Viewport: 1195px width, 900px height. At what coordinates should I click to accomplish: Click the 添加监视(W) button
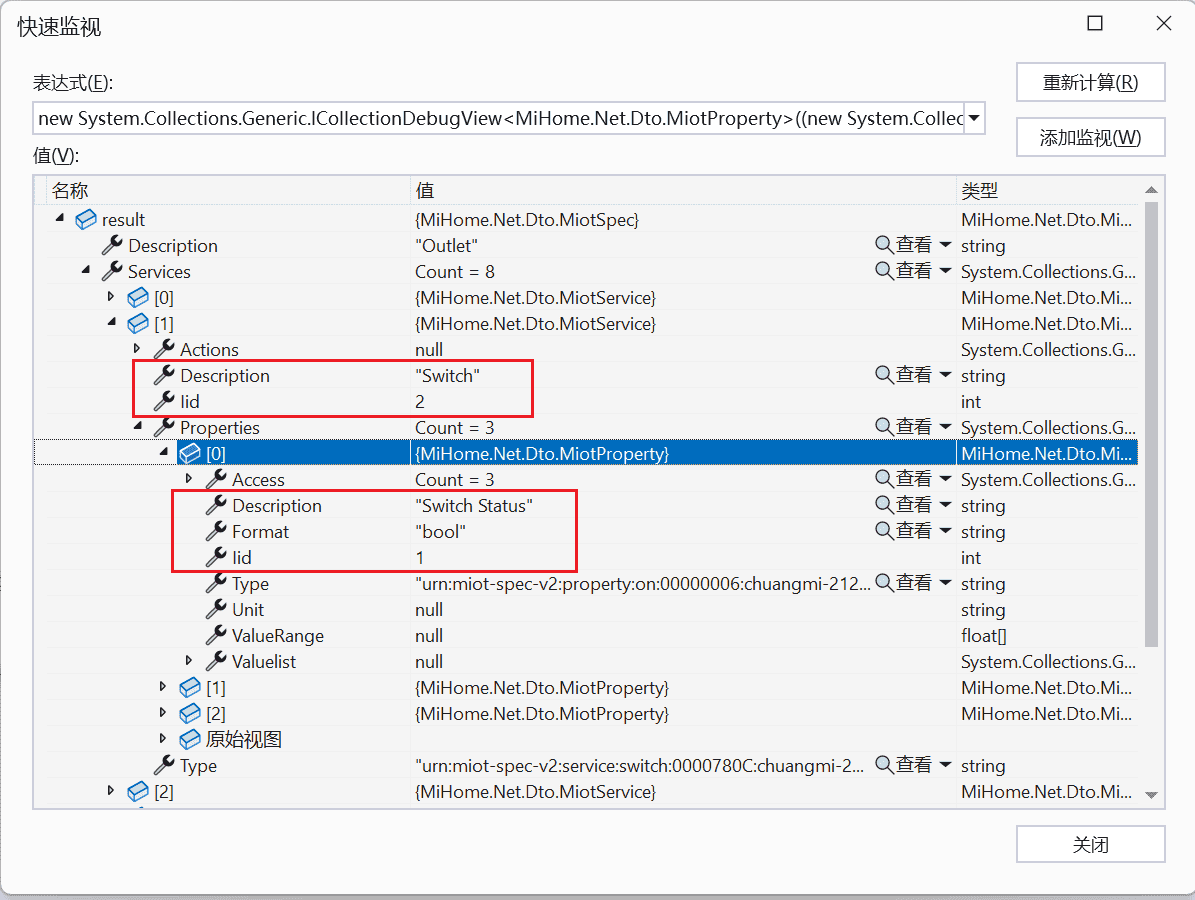pyautogui.click(x=1090, y=137)
